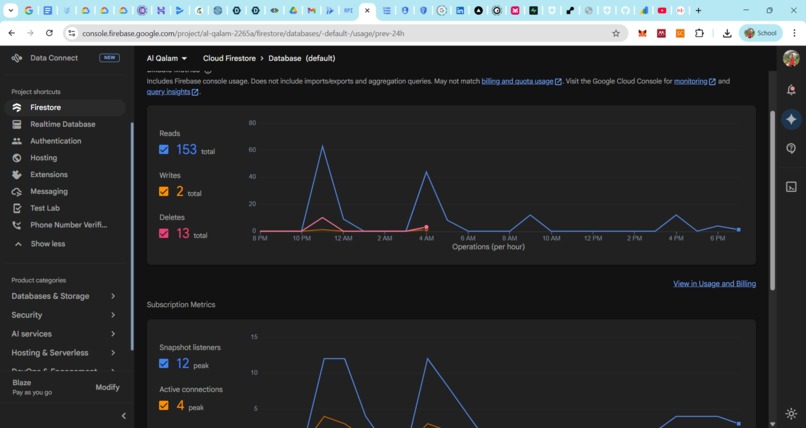Expand AI services category
Screen dimensions: 806x428
(x=64, y=334)
